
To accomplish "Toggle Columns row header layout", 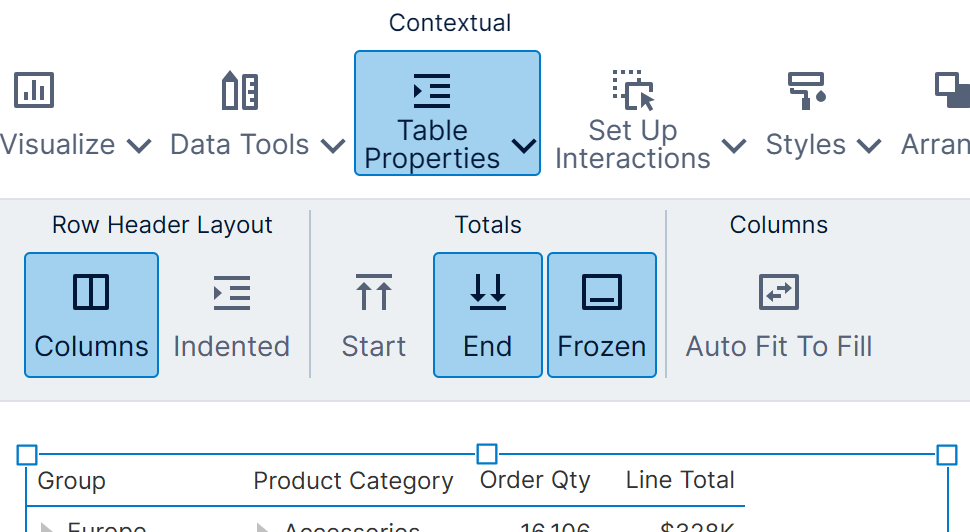I will pos(91,315).
